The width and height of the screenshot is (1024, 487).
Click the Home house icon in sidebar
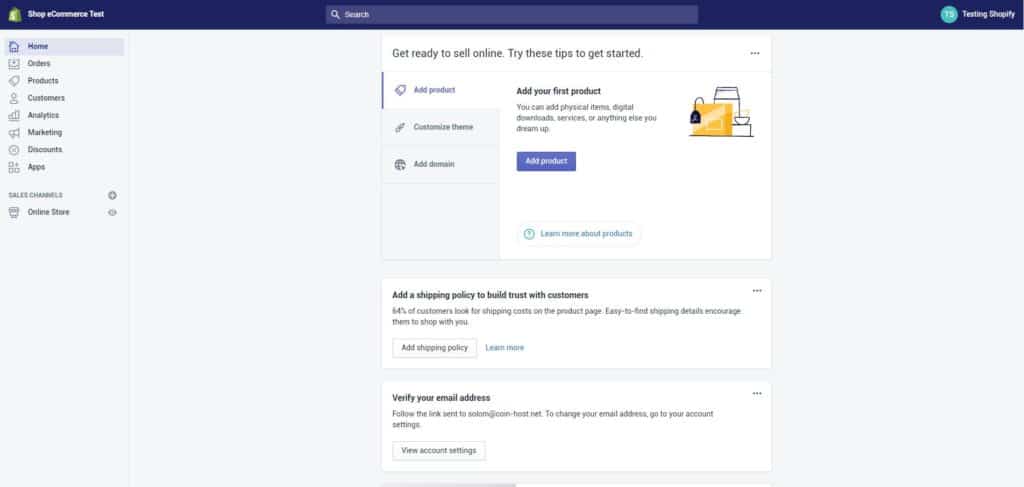(x=14, y=46)
